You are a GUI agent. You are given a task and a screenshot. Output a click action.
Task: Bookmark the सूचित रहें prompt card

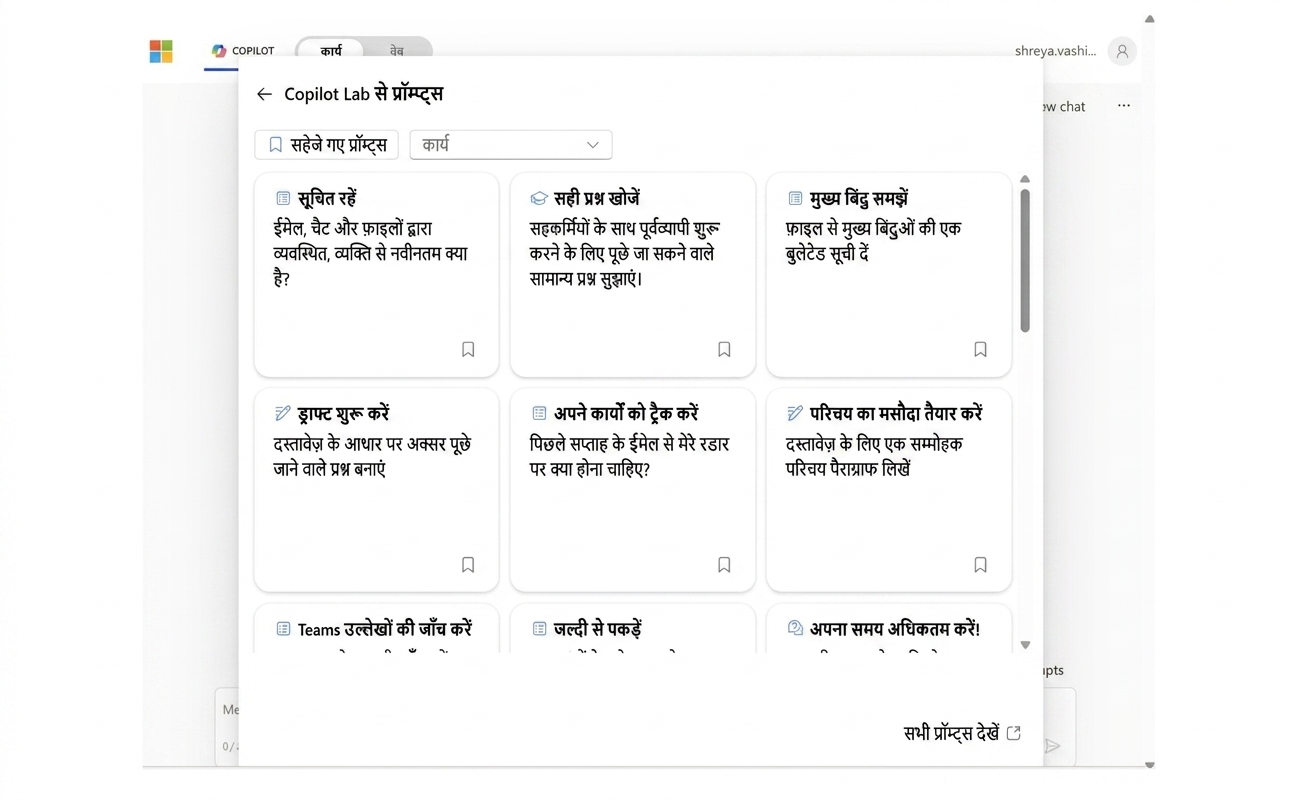coord(468,349)
